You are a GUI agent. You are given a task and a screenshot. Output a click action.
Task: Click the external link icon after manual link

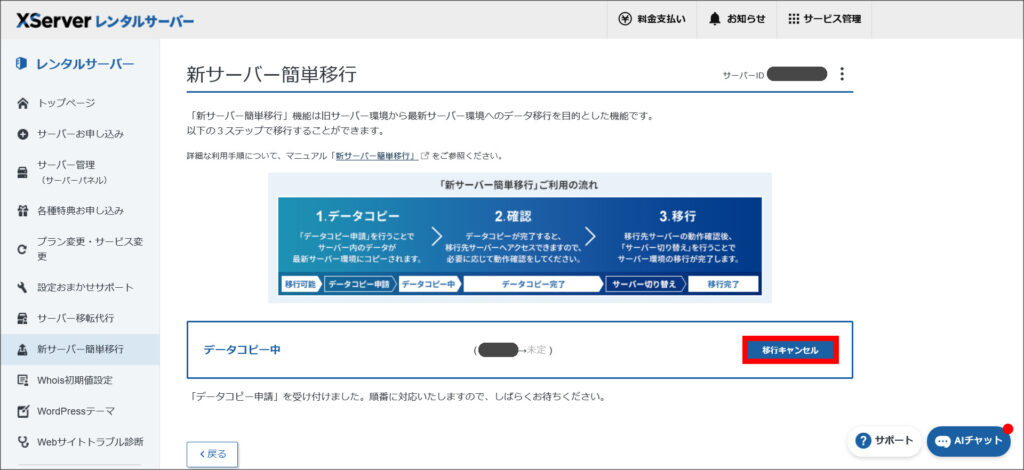click(x=425, y=156)
